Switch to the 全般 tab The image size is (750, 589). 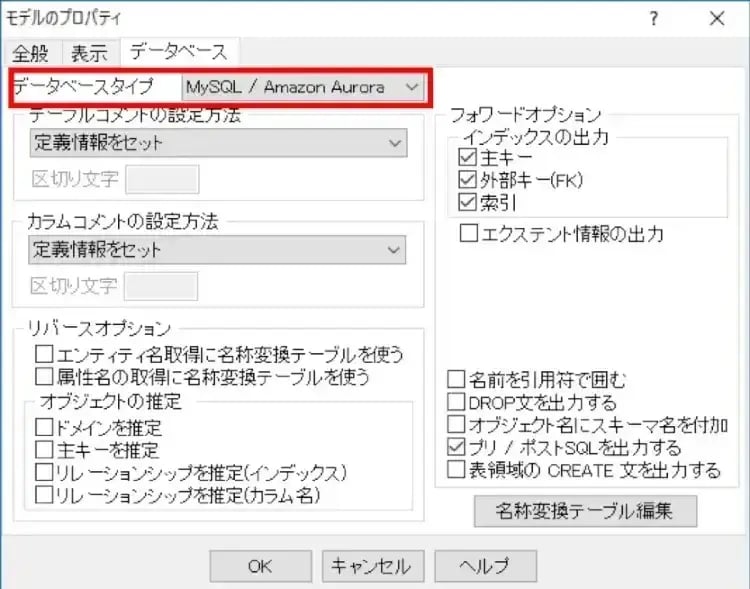[31, 53]
